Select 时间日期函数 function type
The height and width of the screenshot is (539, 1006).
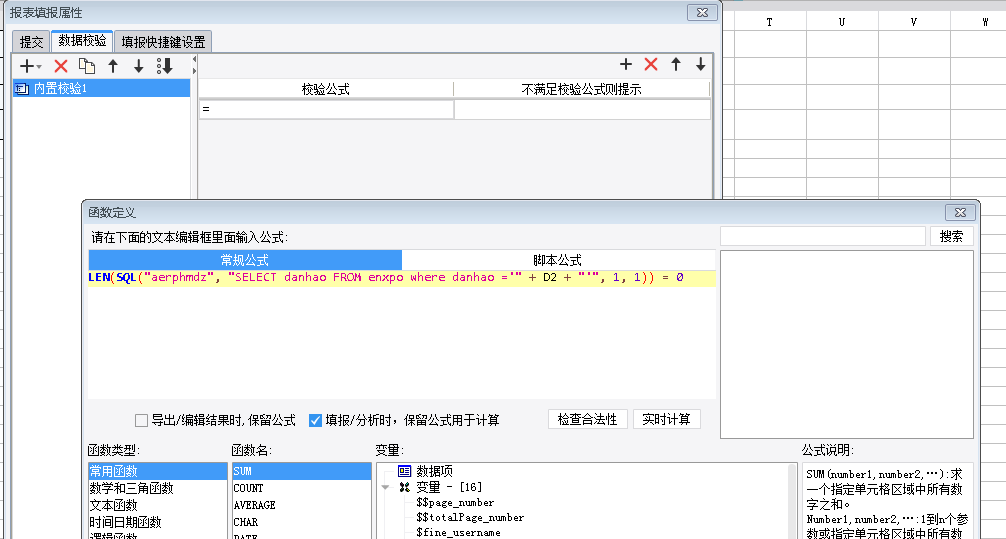pyautogui.click(x=157, y=522)
